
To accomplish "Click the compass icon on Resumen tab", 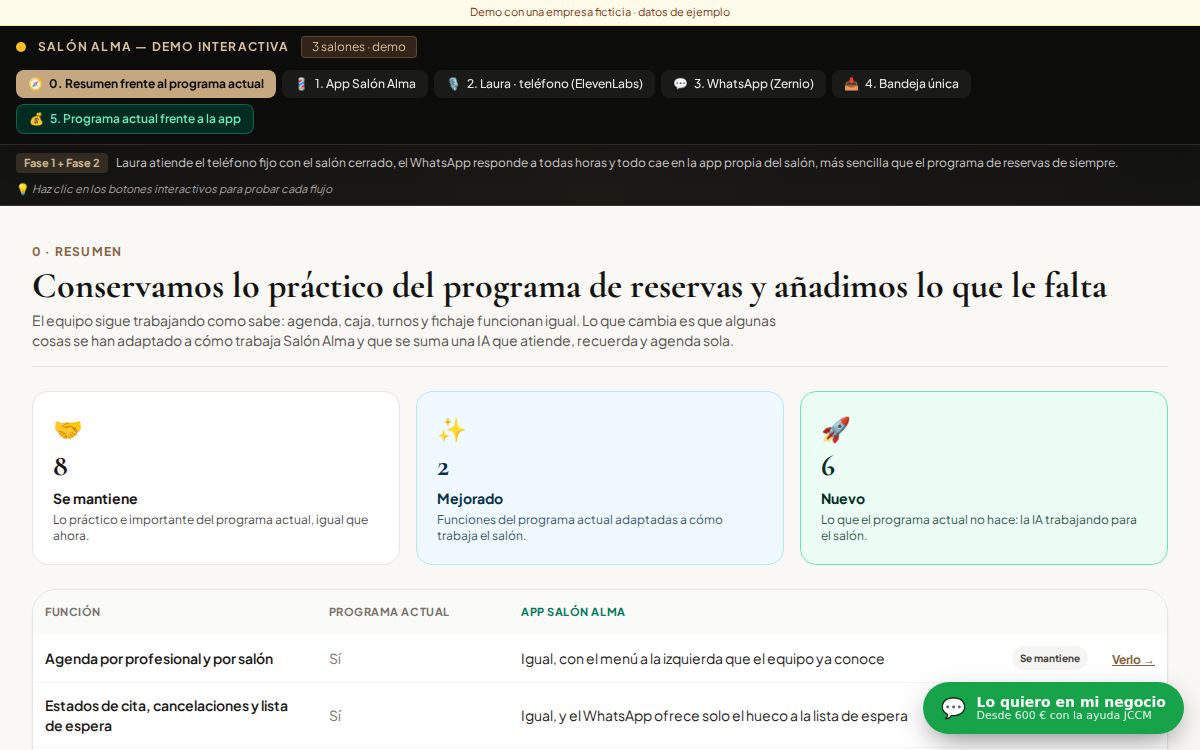I will click(x=35, y=84).
